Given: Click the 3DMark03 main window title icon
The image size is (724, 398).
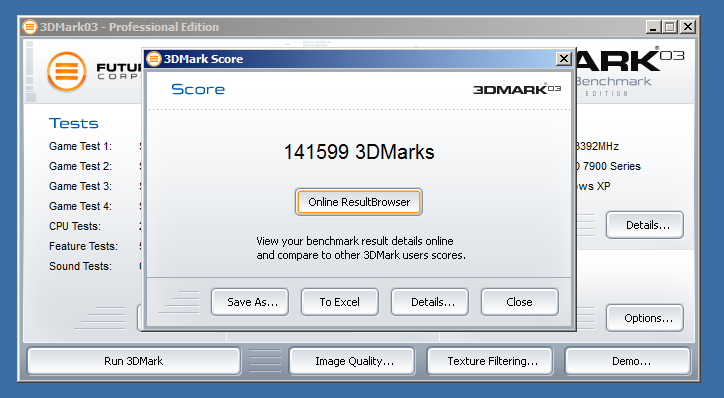Looking at the screenshot, I should click(30, 27).
